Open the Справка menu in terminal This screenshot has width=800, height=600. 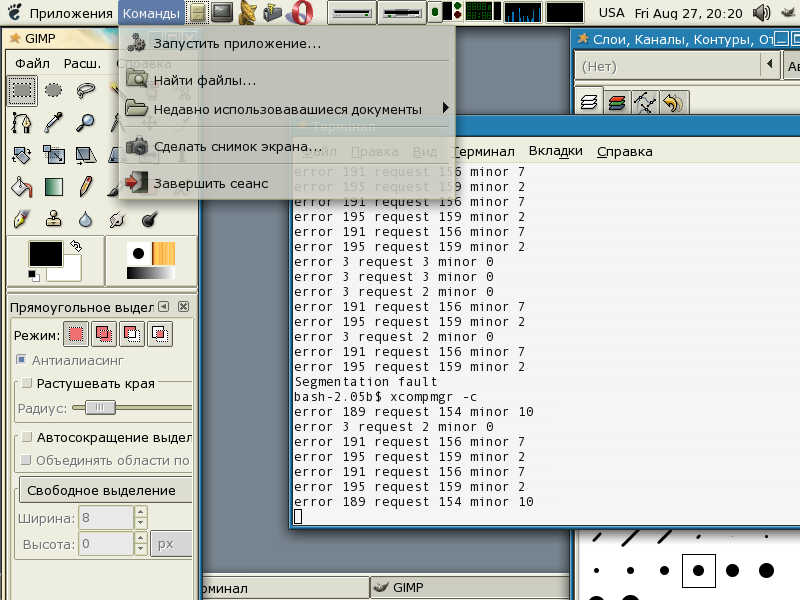tap(624, 152)
